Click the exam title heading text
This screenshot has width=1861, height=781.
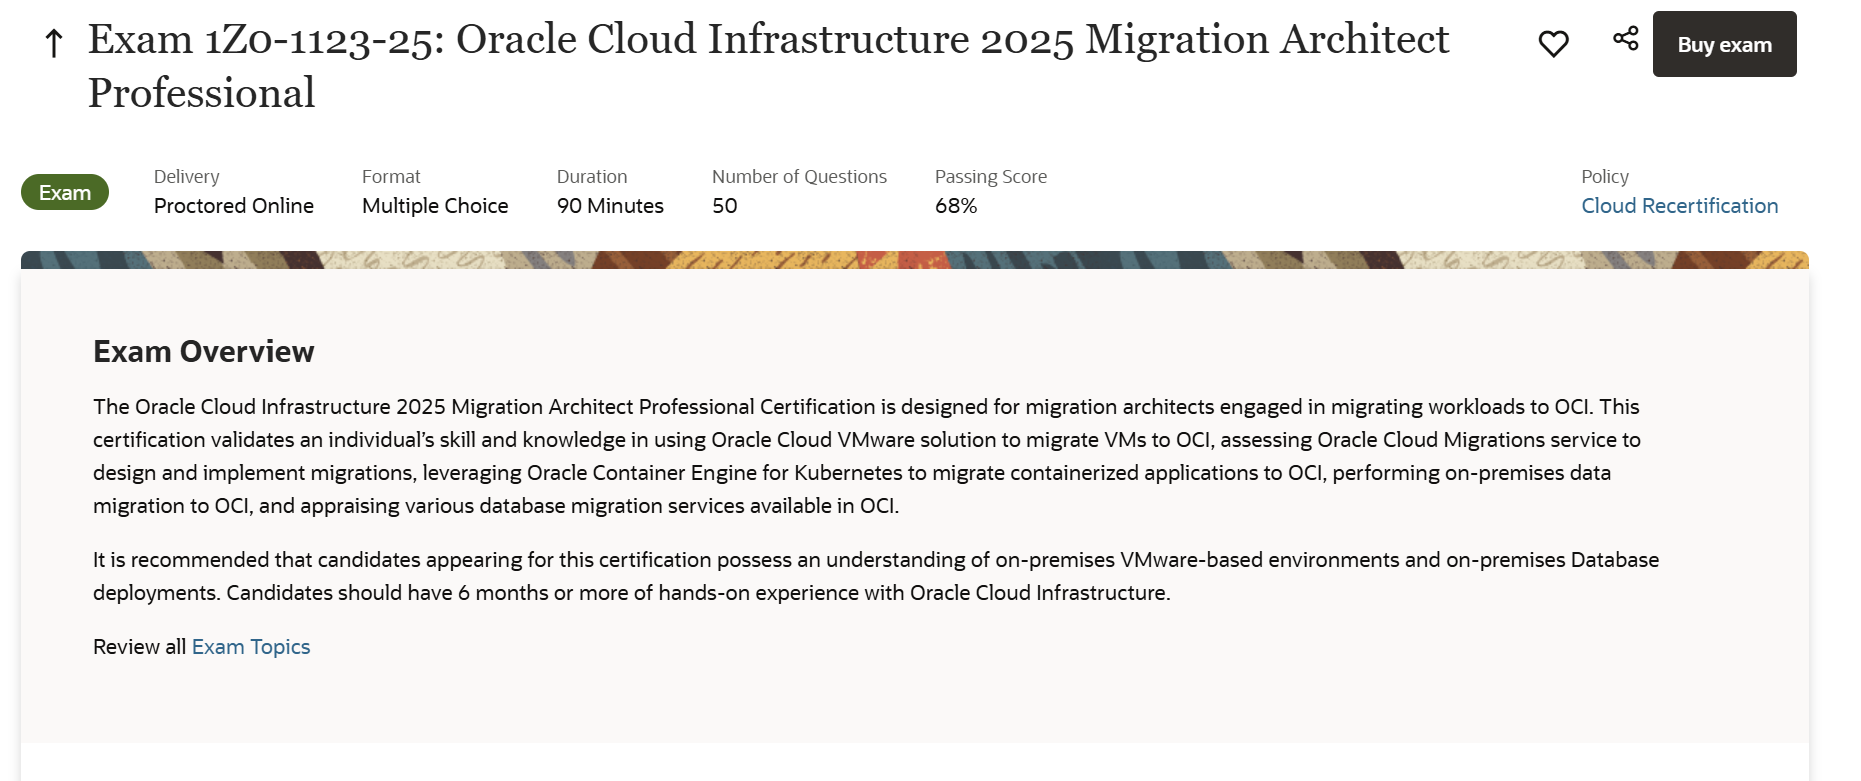[768, 66]
